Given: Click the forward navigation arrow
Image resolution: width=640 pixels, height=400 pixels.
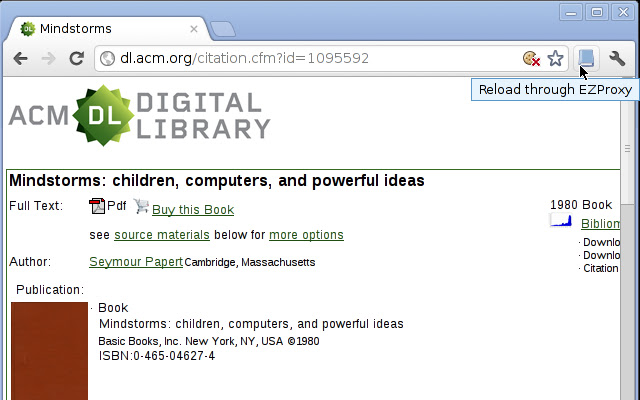Looking at the screenshot, I should pyautogui.click(x=47, y=58).
